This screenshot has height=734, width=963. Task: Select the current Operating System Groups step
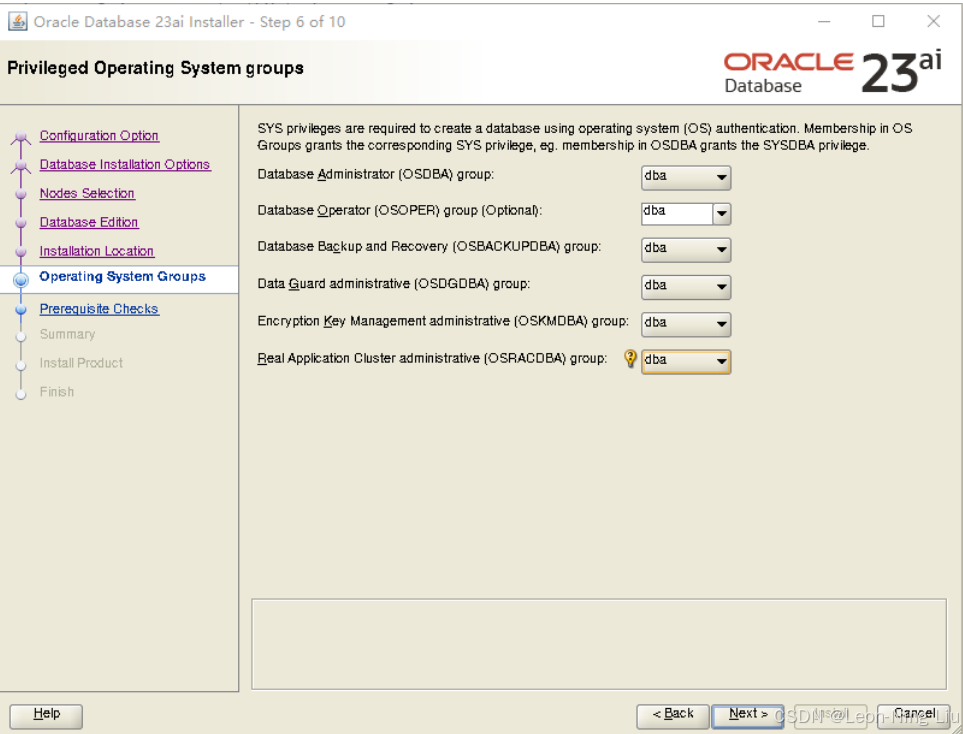click(x=122, y=277)
